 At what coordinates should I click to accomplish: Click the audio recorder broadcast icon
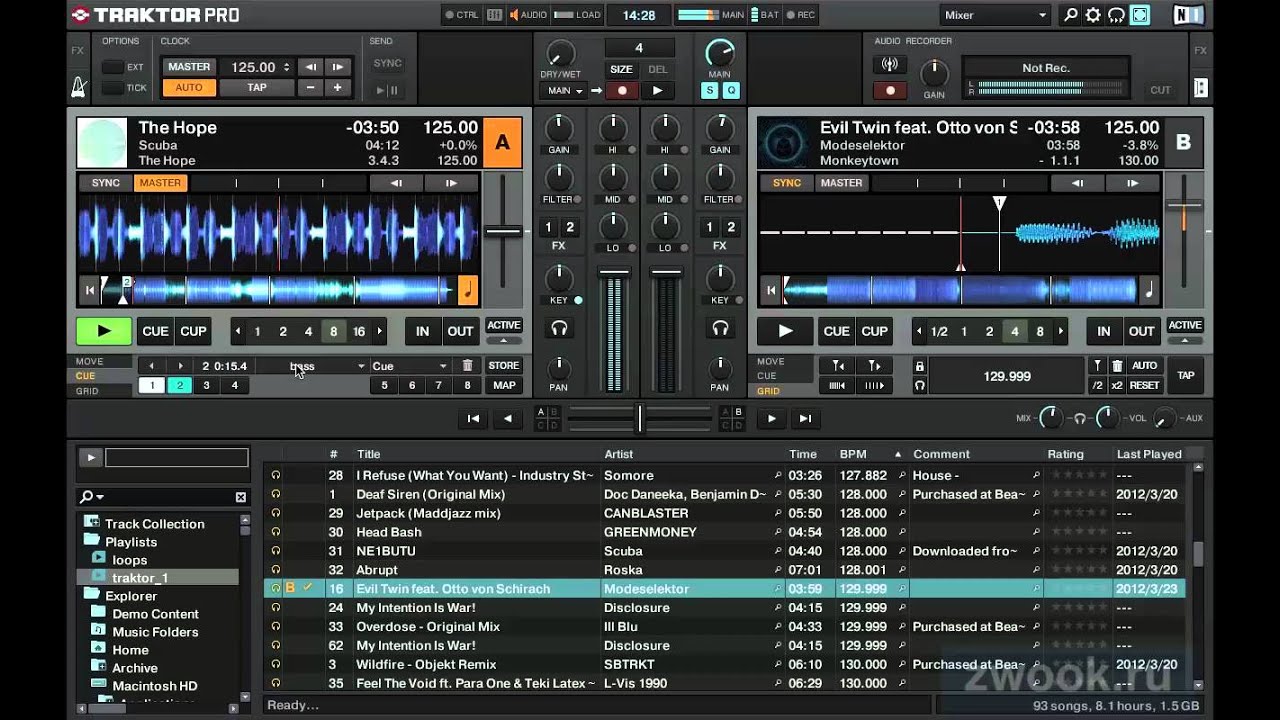point(889,66)
